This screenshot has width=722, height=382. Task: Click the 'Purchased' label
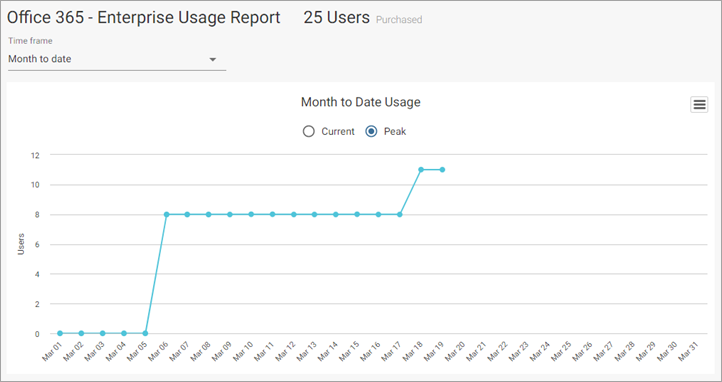pyautogui.click(x=399, y=20)
